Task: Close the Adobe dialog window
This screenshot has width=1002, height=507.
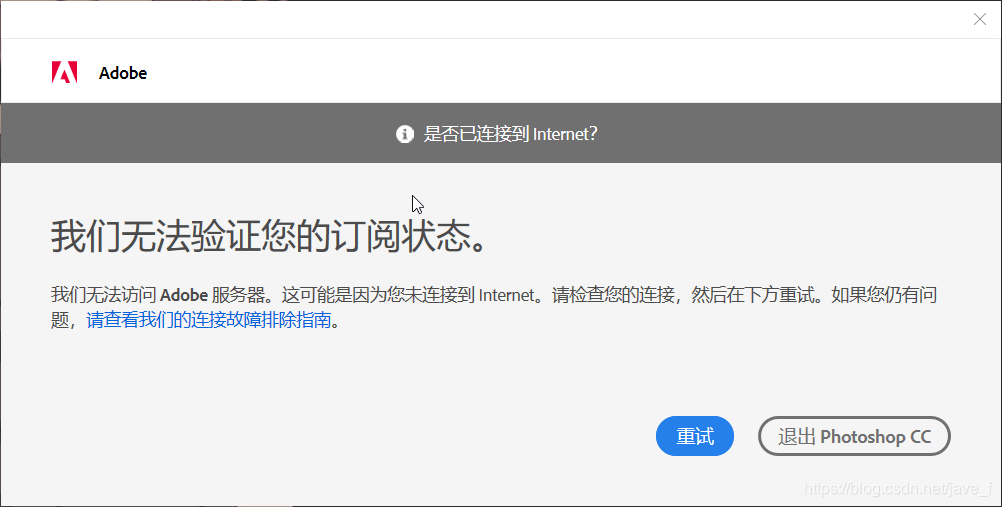Action: (x=980, y=19)
